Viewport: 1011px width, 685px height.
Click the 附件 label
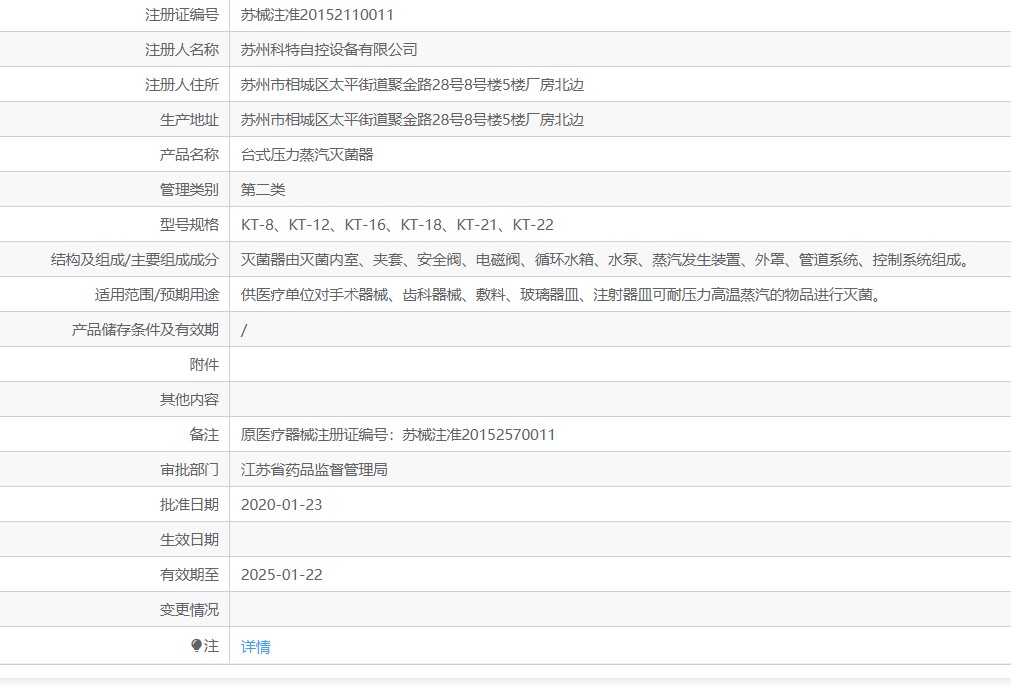(204, 364)
